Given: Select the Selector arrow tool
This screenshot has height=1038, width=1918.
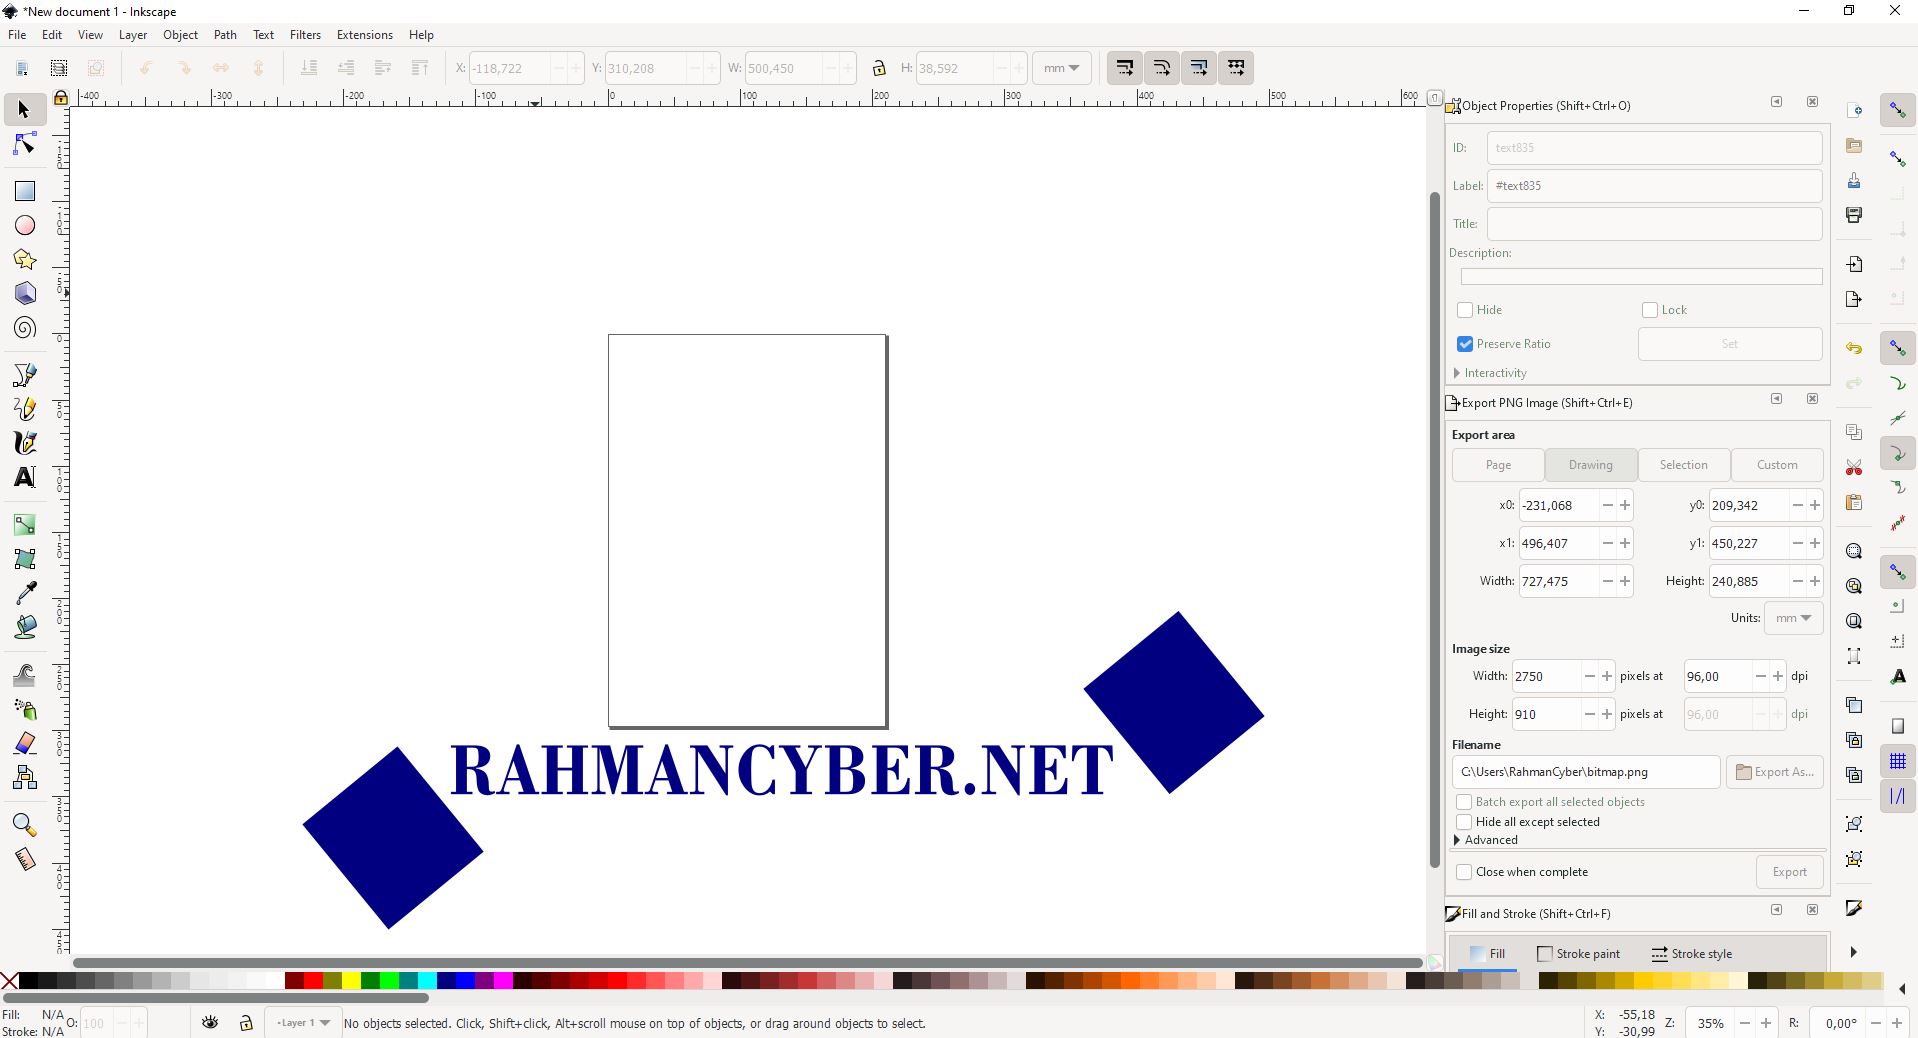Looking at the screenshot, I should click(24, 109).
